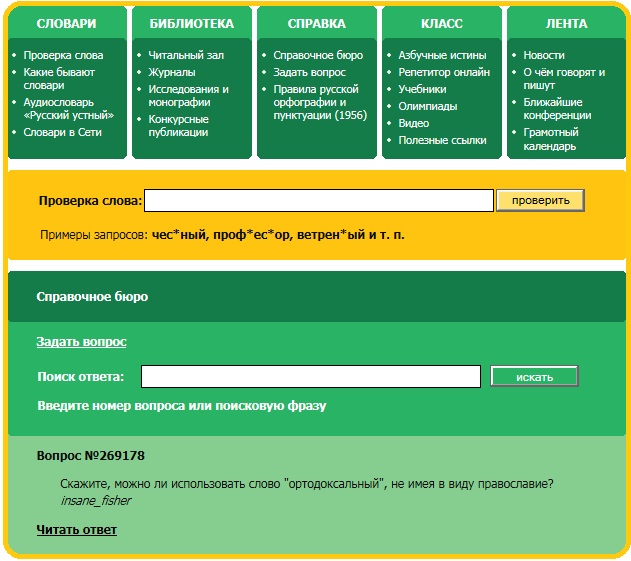631x561 pixels.
Task: Focus the Поиск ответа input field
Action: 311,377
